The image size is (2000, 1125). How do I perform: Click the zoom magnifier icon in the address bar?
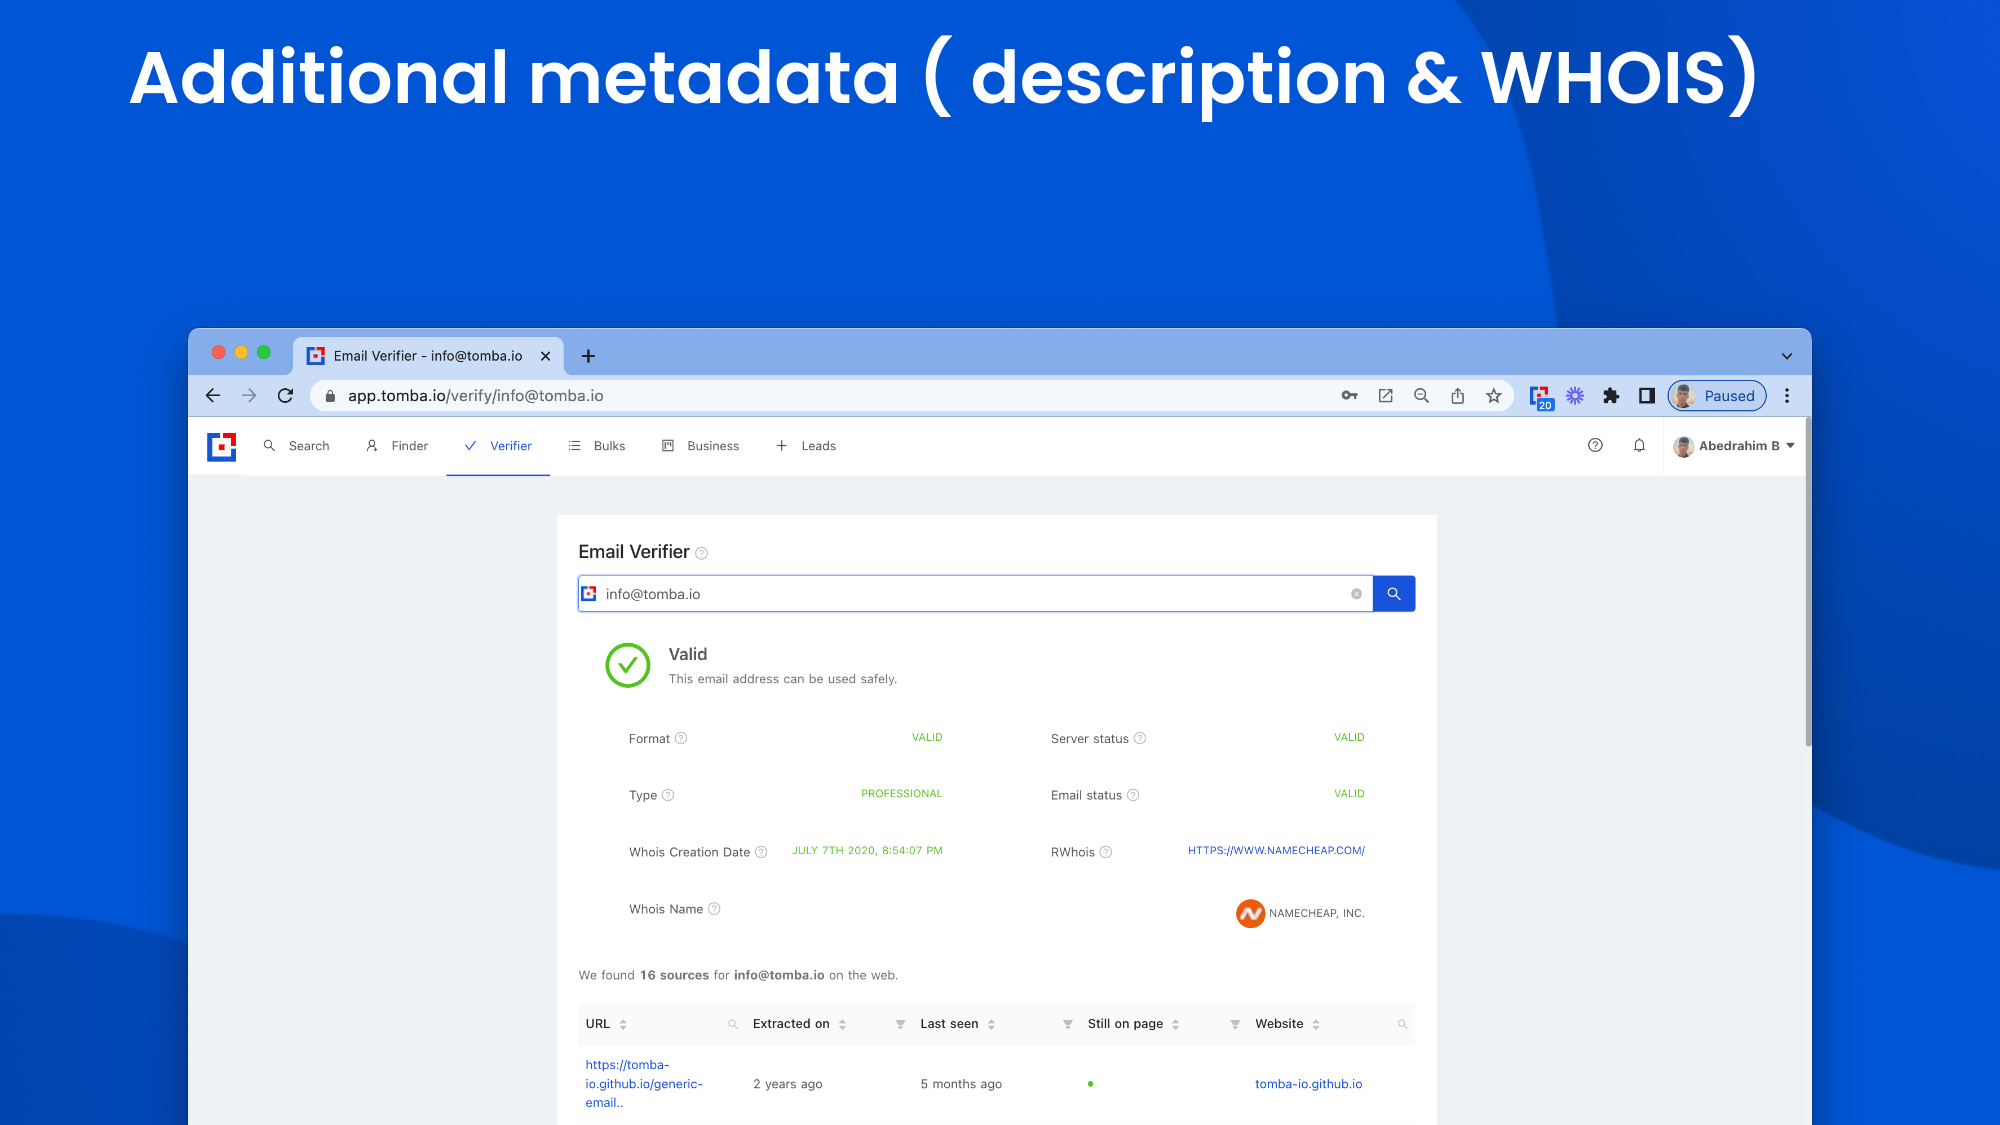click(x=1421, y=396)
